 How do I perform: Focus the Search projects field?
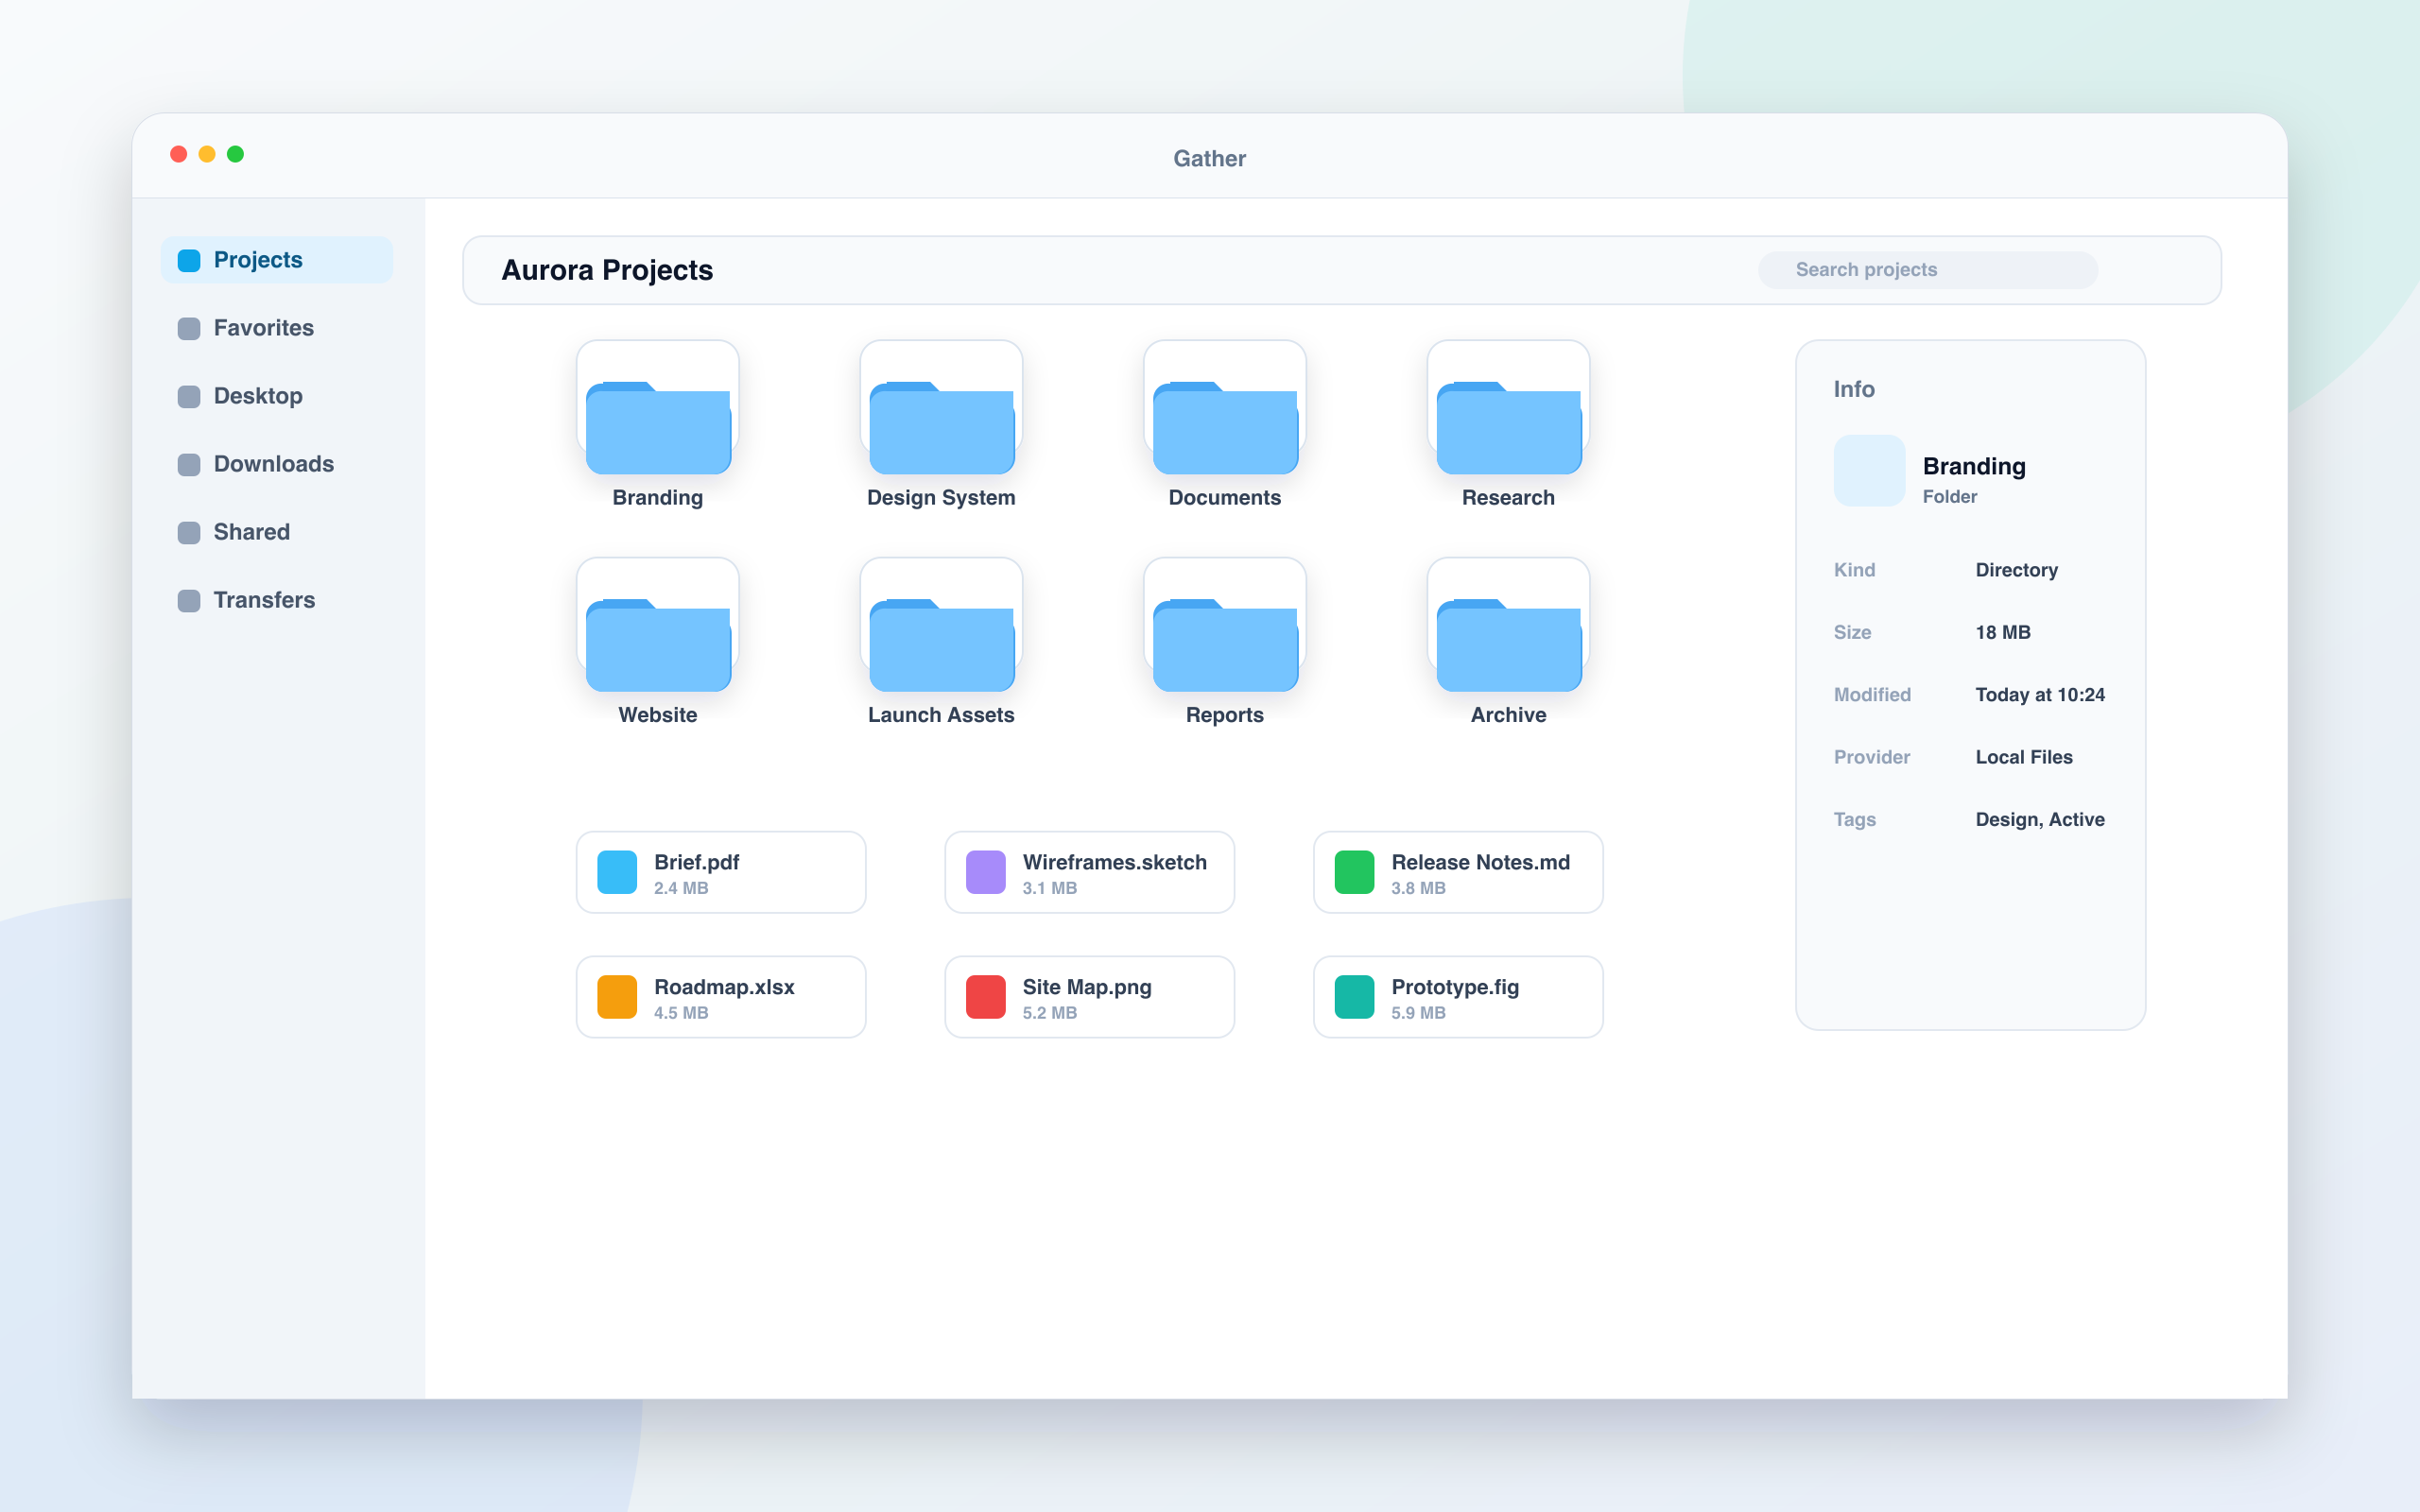pyautogui.click(x=1927, y=270)
